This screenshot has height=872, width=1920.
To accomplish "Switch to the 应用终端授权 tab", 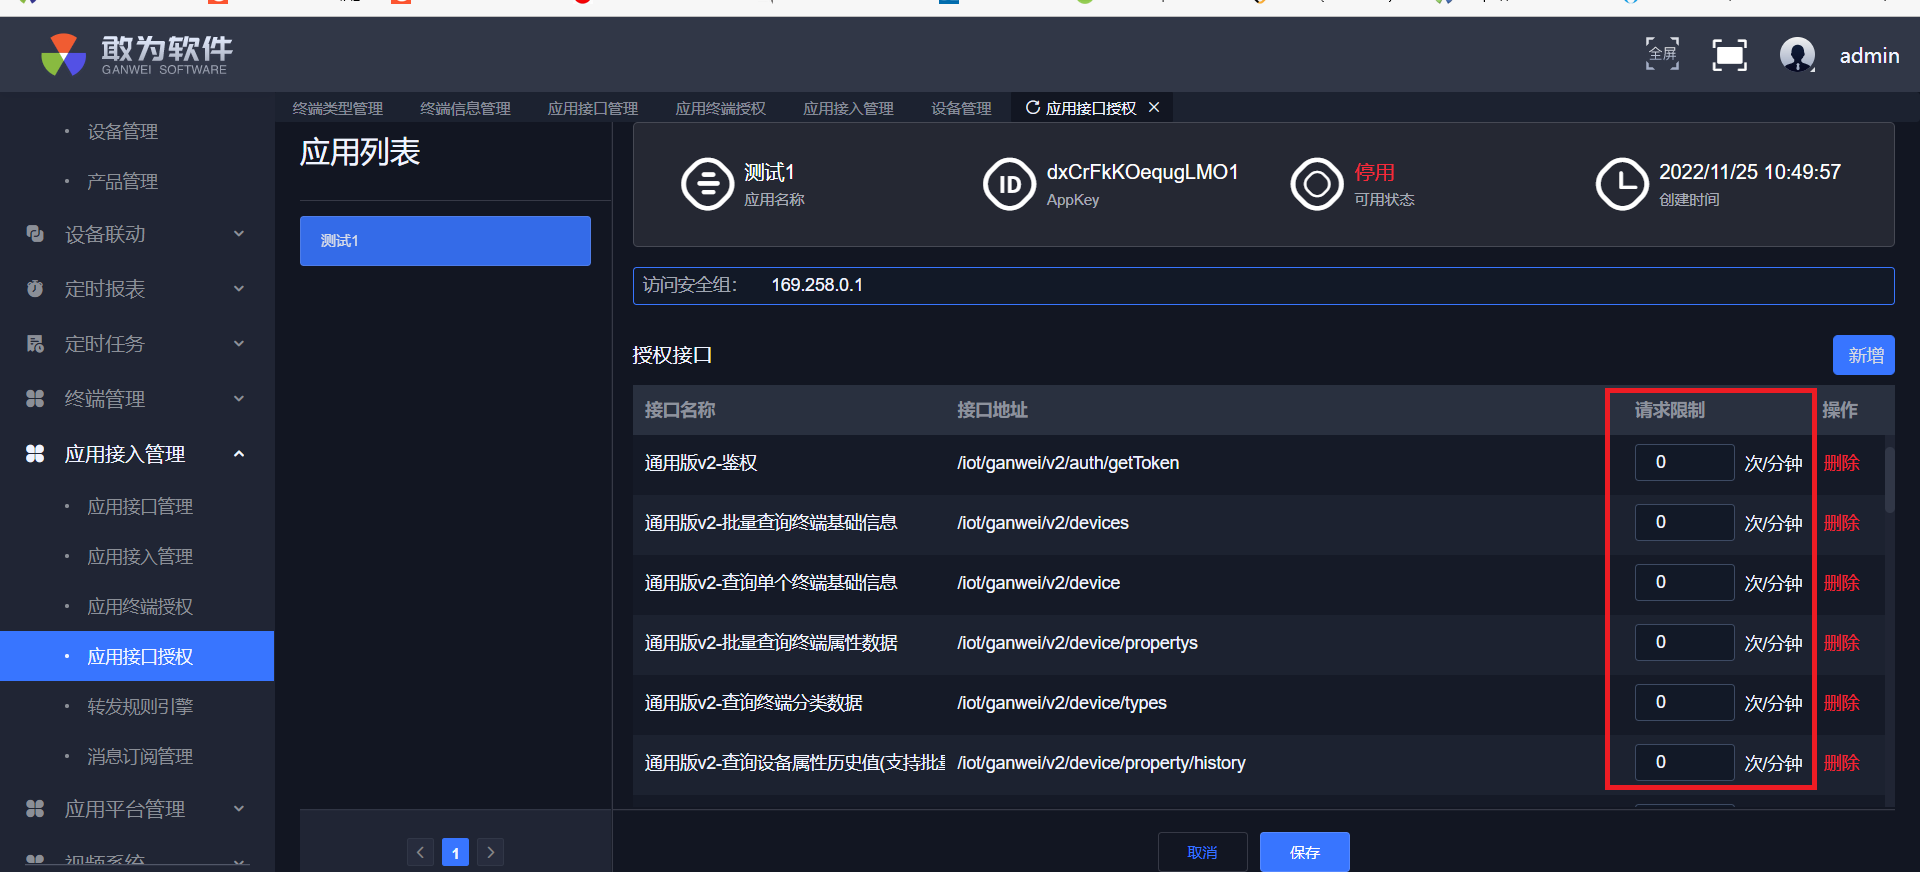I will point(720,108).
